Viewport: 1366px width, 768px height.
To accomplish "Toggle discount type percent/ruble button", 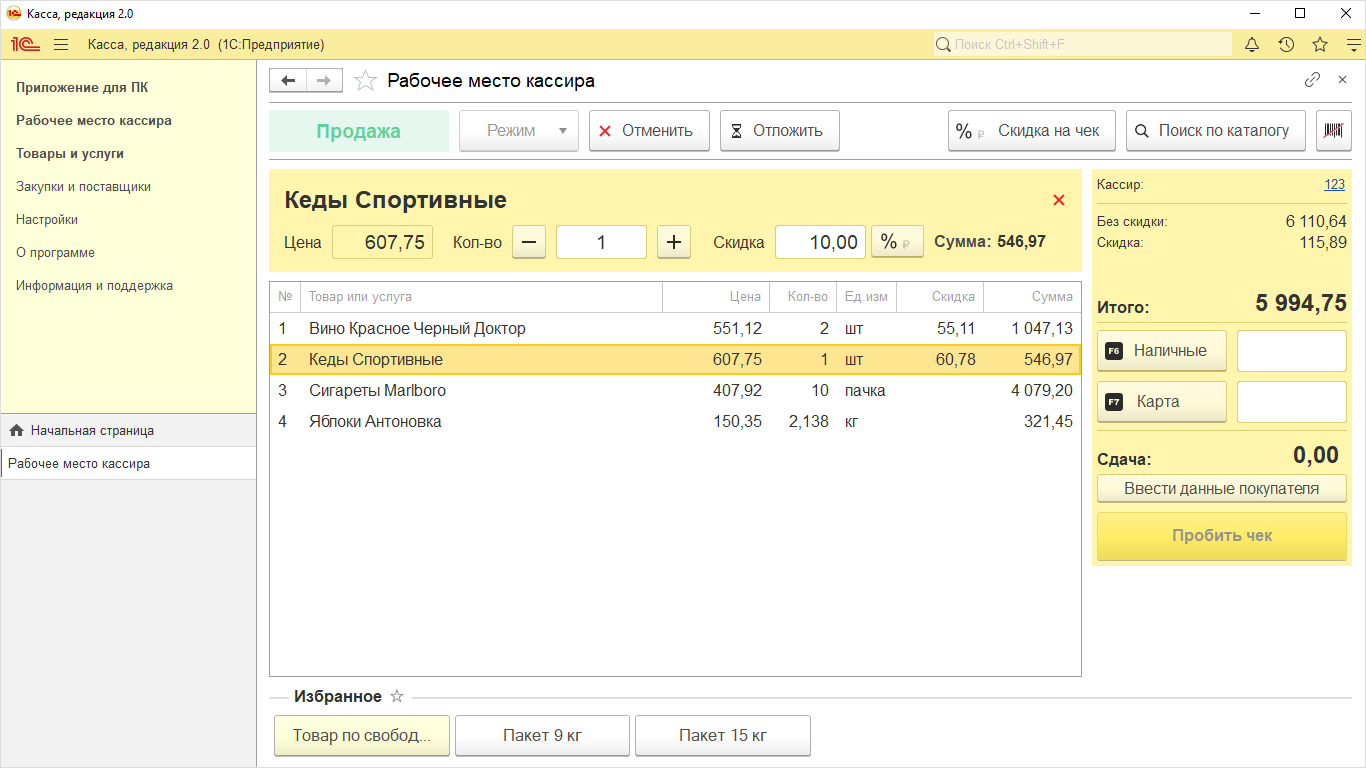I will point(897,242).
